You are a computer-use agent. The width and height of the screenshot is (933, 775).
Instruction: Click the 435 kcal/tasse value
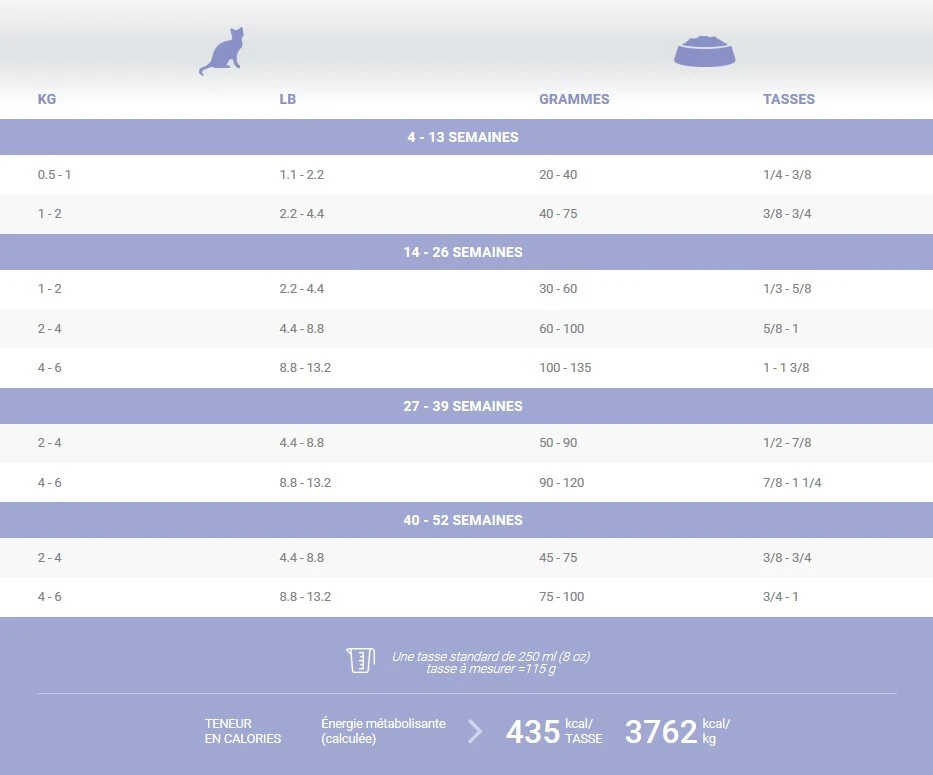pyautogui.click(x=553, y=731)
